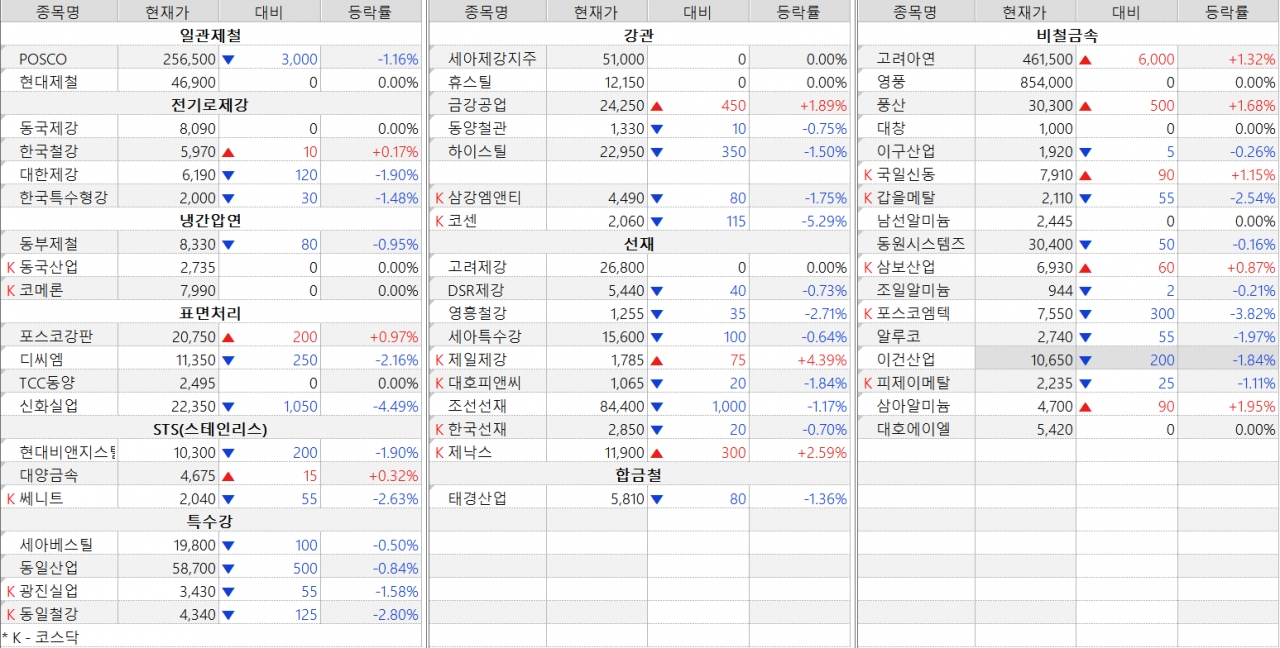This screenshot has height=648, width=1280.
Task: Click 동일철강 stock name
Action: (x=48, y=614)
